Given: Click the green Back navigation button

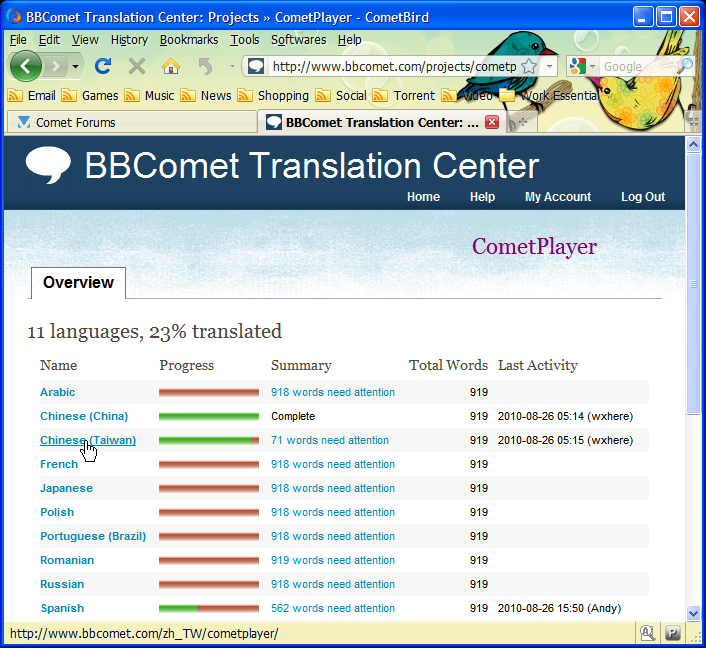Looking at the screenshot, I should coord(25,66).
